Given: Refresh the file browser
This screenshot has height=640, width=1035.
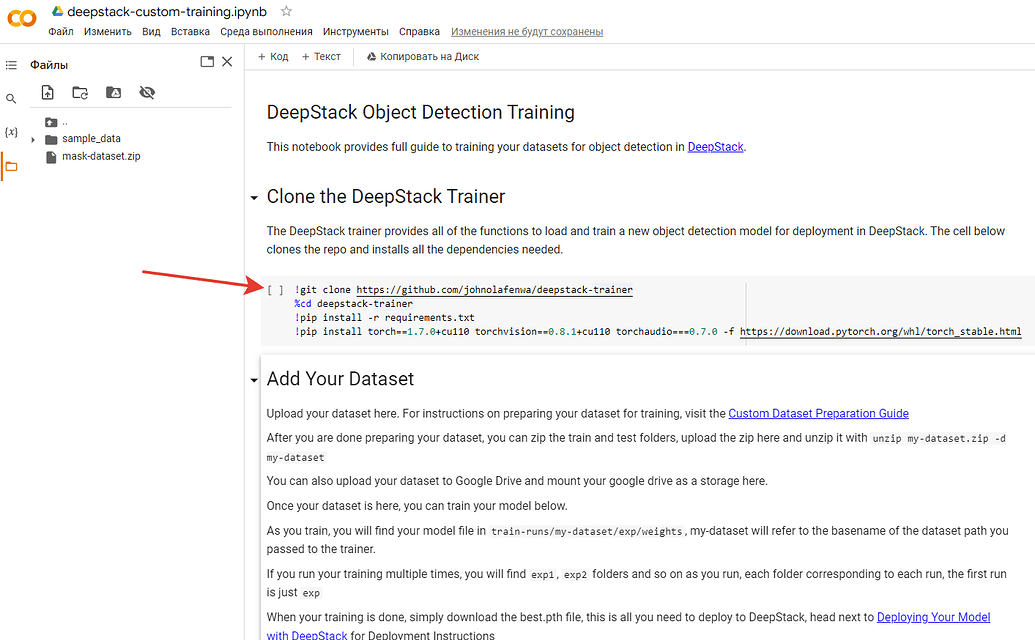Looking at the screenshot, I should coord(79,91).
